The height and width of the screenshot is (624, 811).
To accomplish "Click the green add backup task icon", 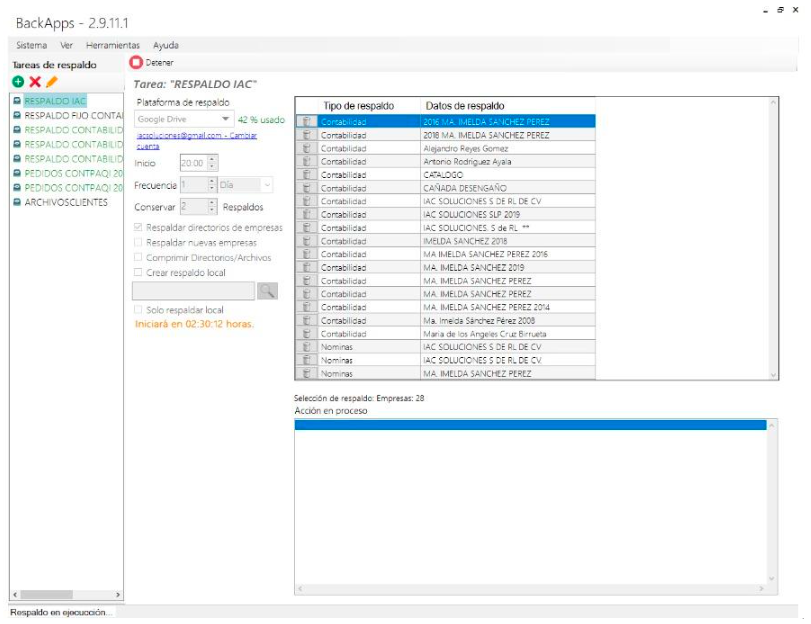I will point(18,81).
